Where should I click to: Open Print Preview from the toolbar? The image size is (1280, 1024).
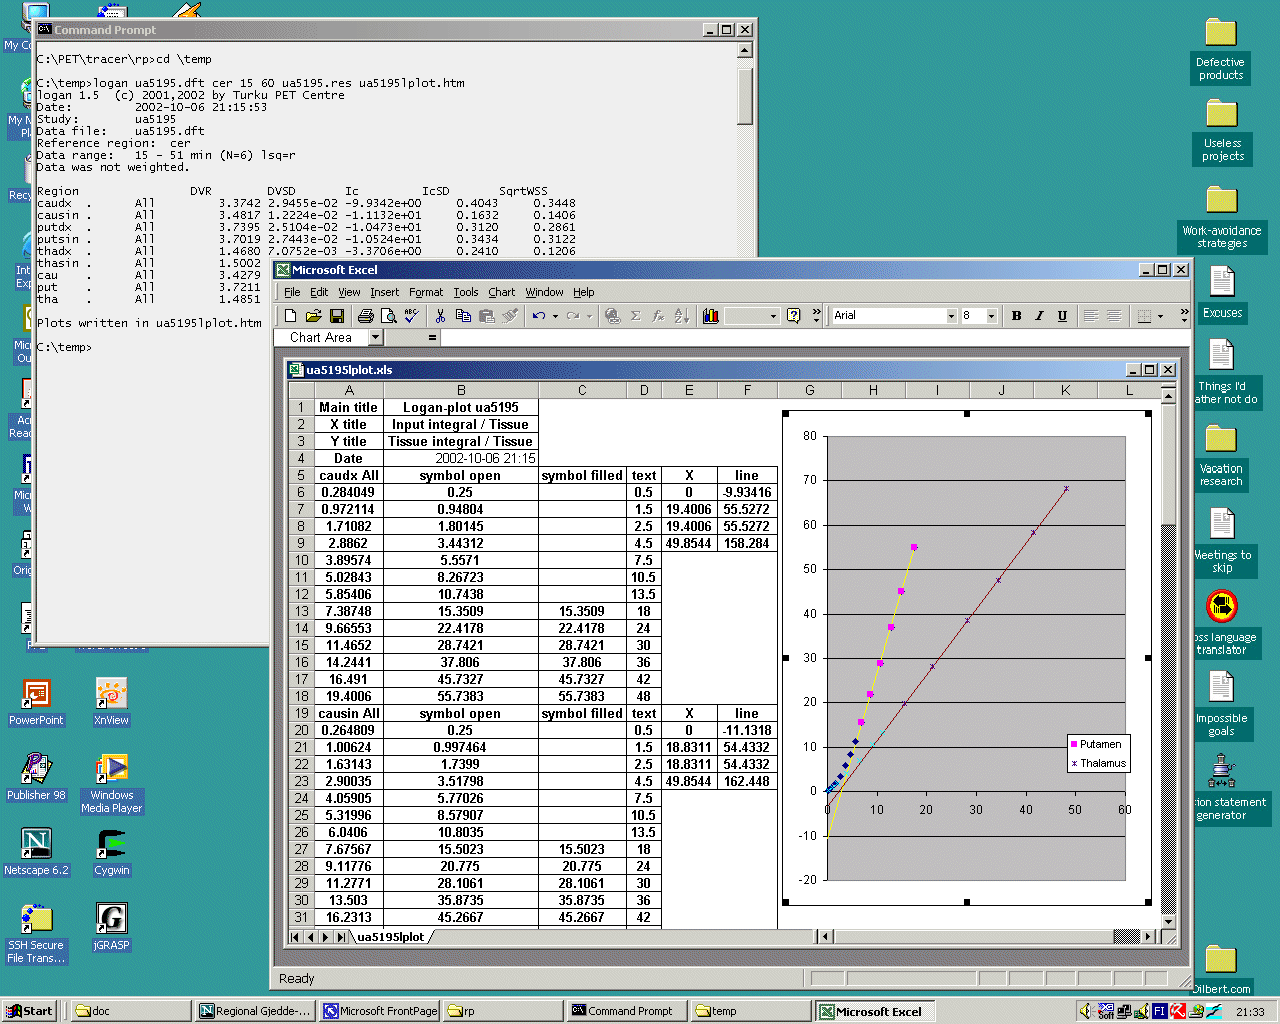(389, 316)
